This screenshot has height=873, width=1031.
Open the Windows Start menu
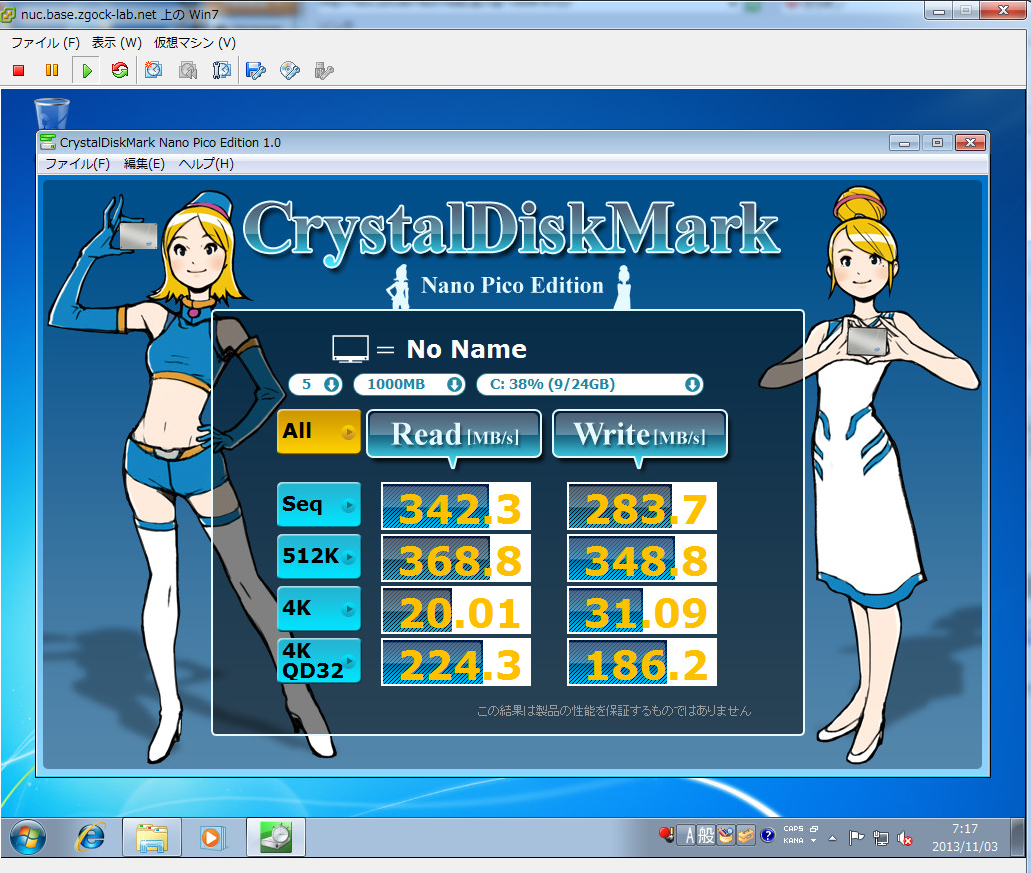tap(28, 838)
